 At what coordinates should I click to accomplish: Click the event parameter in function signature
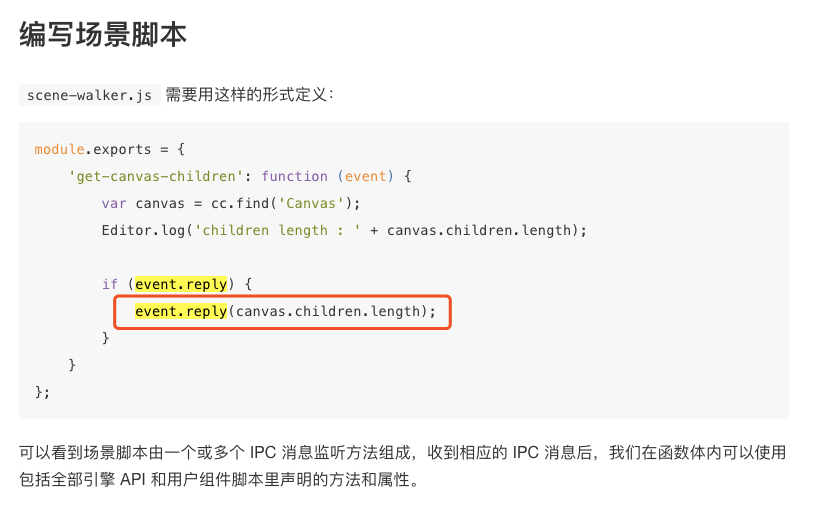(x=365, y=176)
